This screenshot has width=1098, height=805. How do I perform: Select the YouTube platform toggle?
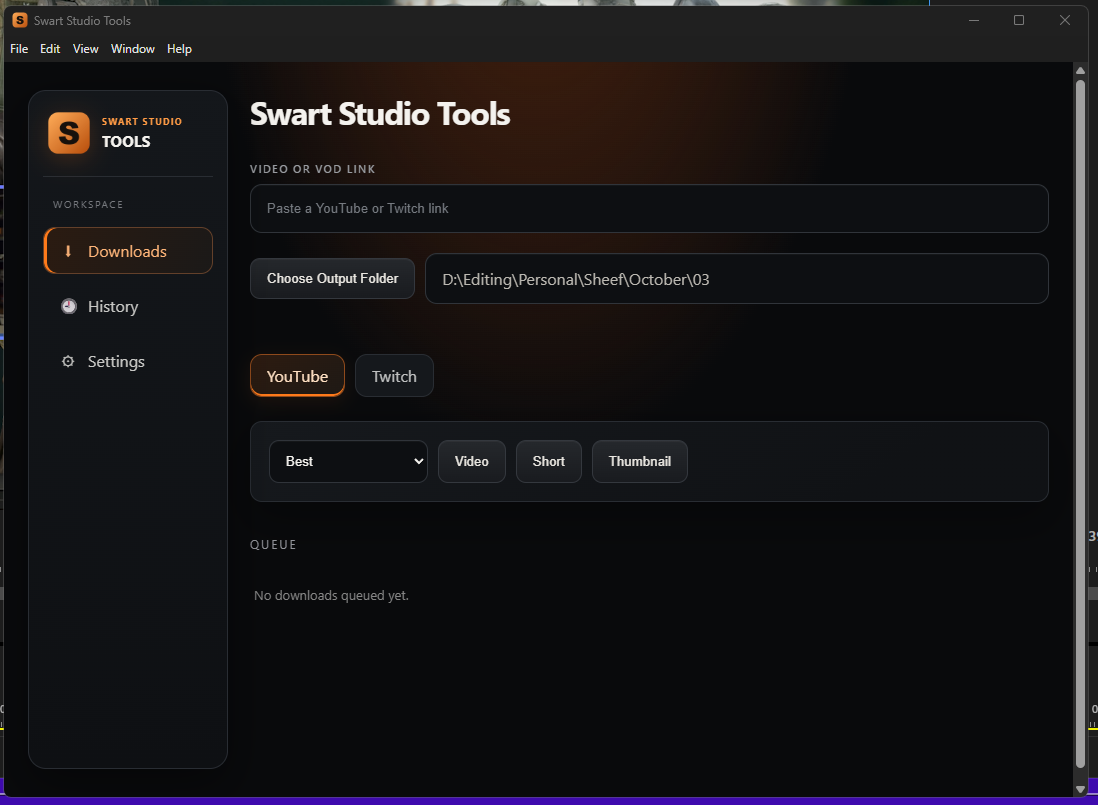pos(297,376)
